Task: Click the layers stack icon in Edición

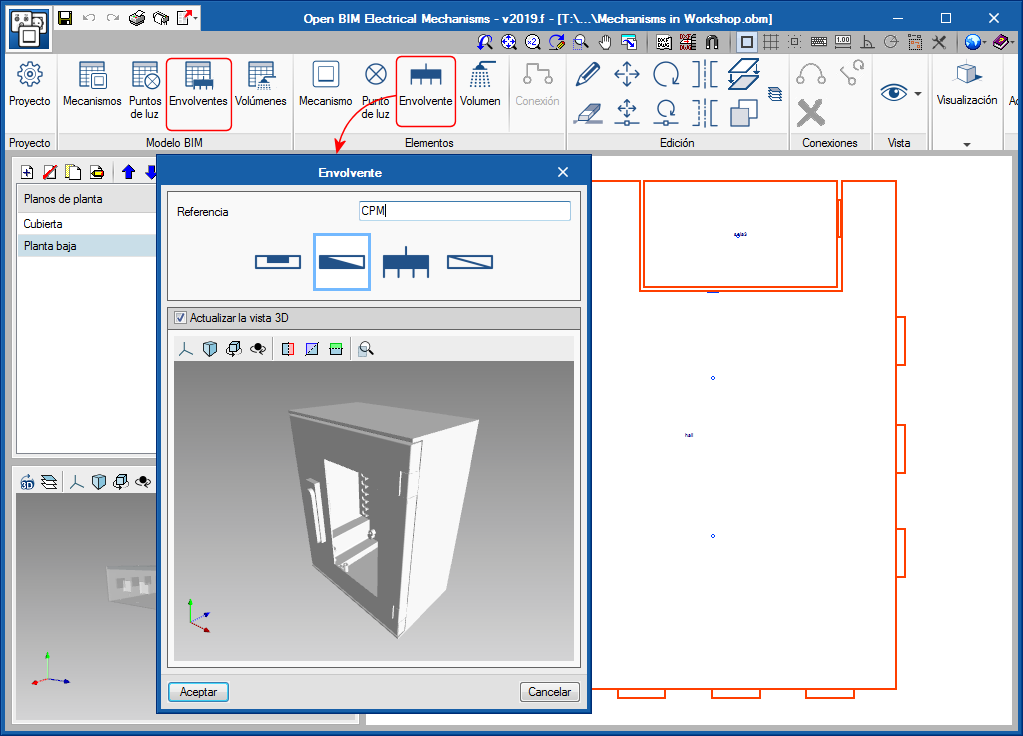Action: coord(774,94)
